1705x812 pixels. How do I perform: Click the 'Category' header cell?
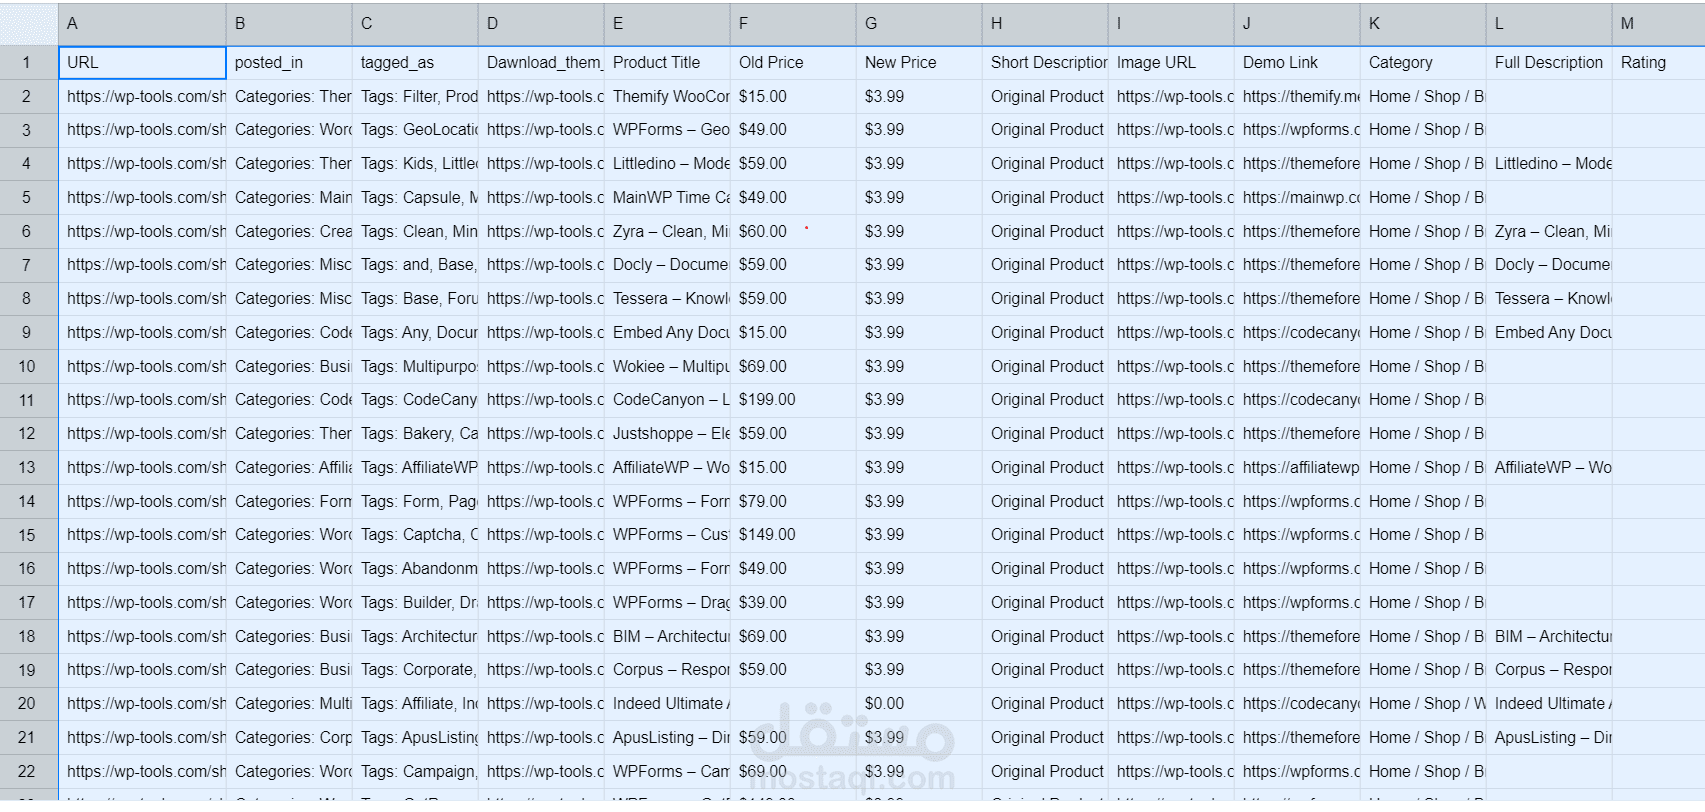1423,62
